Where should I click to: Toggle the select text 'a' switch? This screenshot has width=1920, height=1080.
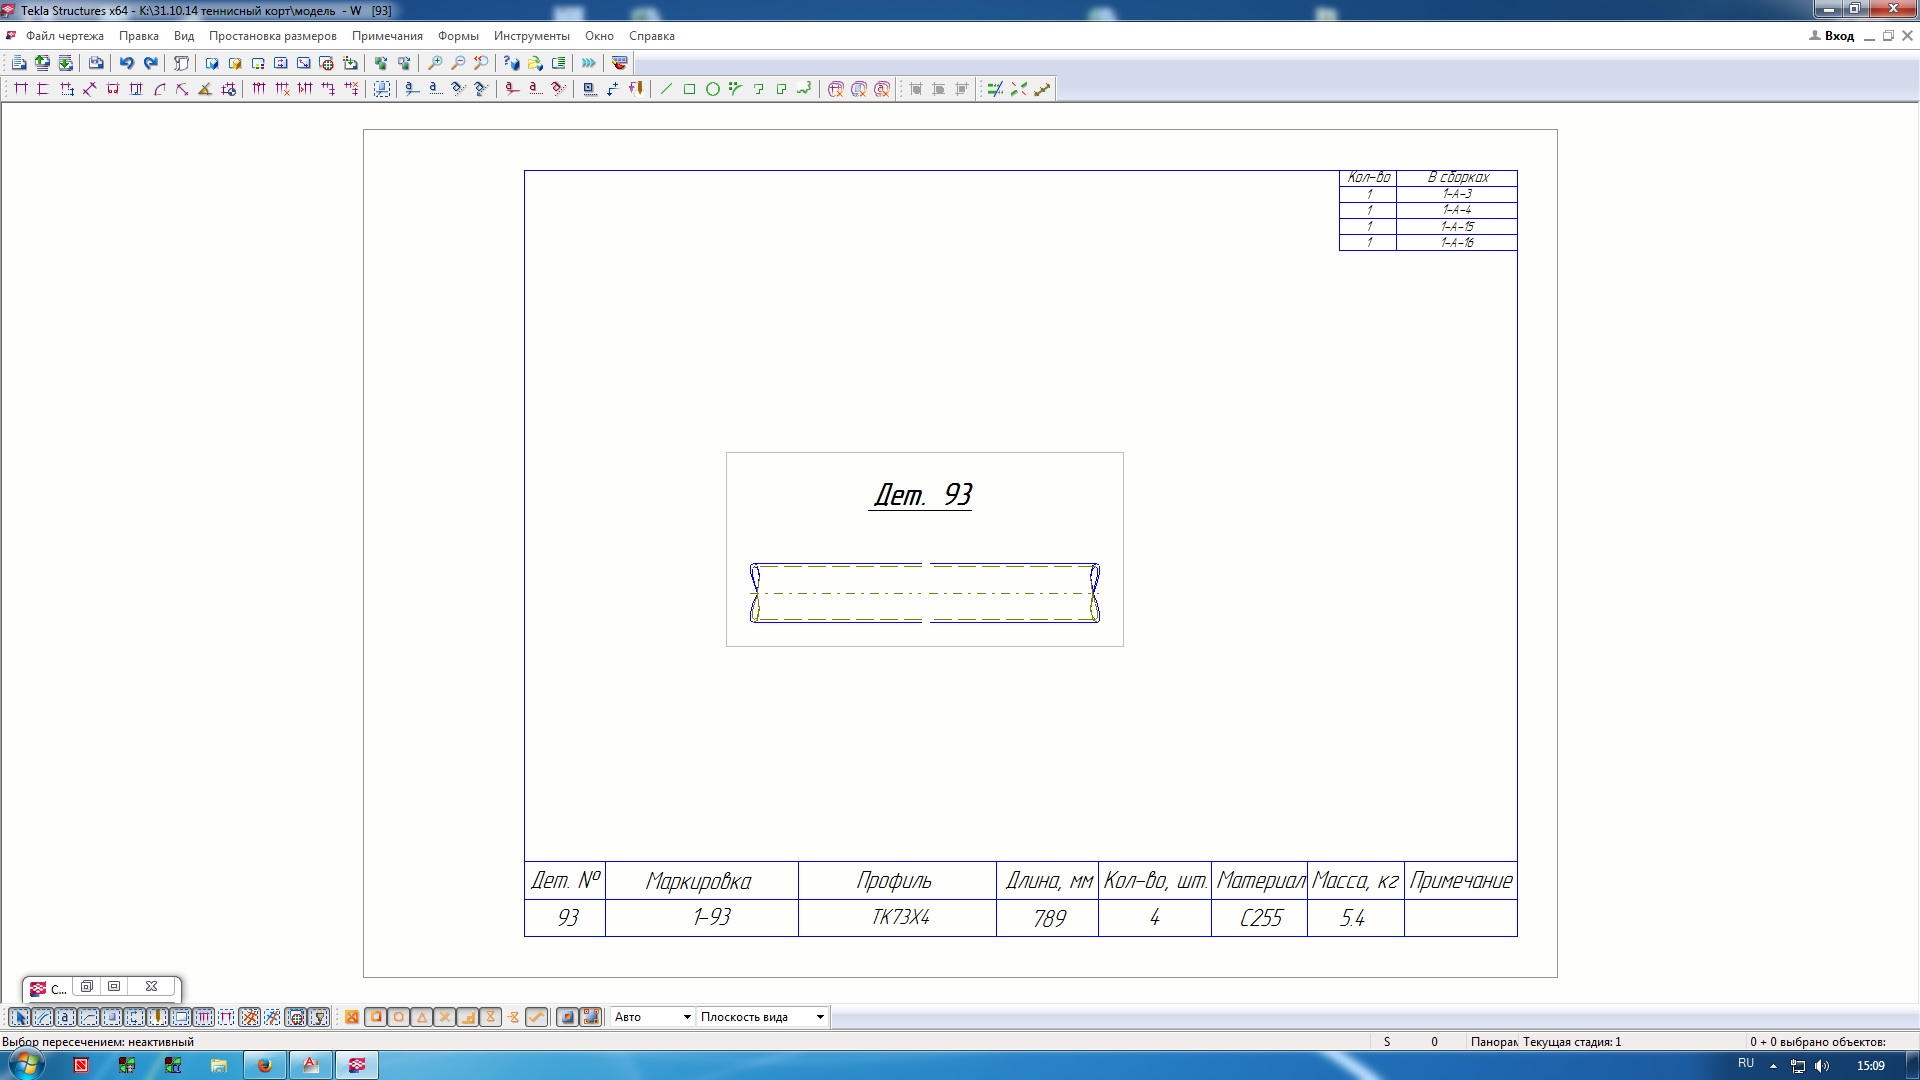65,1017
